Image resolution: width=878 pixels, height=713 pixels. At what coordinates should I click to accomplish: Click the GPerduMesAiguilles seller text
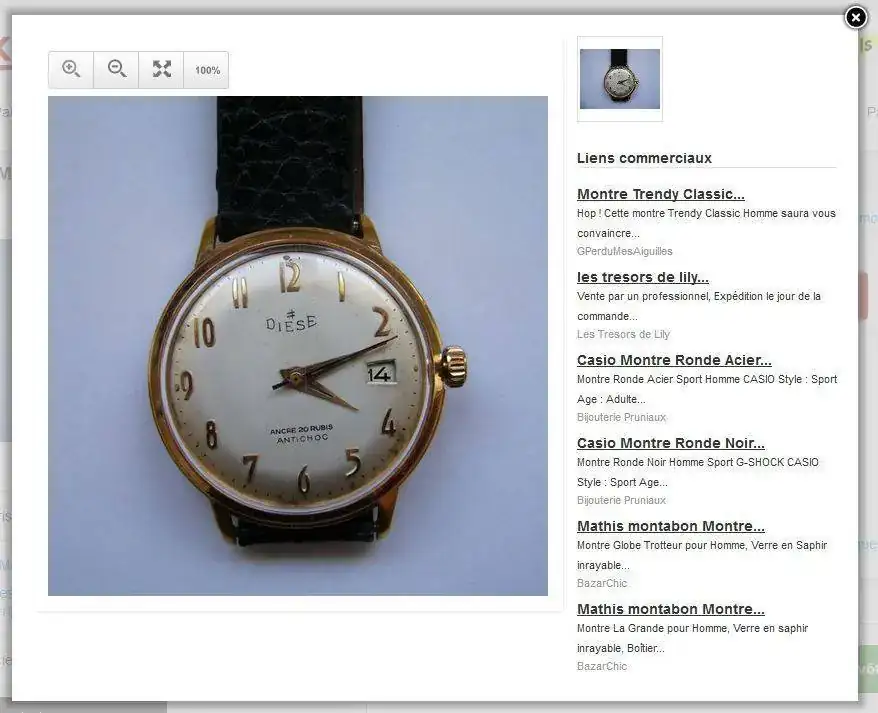click(x=625, y=251)
